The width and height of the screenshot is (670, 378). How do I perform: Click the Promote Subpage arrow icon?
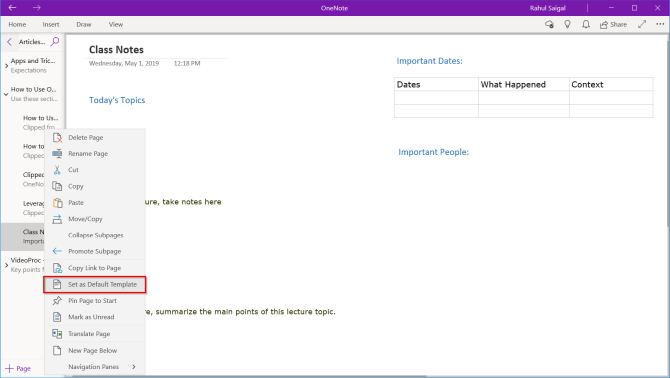[x=57, y=251]
